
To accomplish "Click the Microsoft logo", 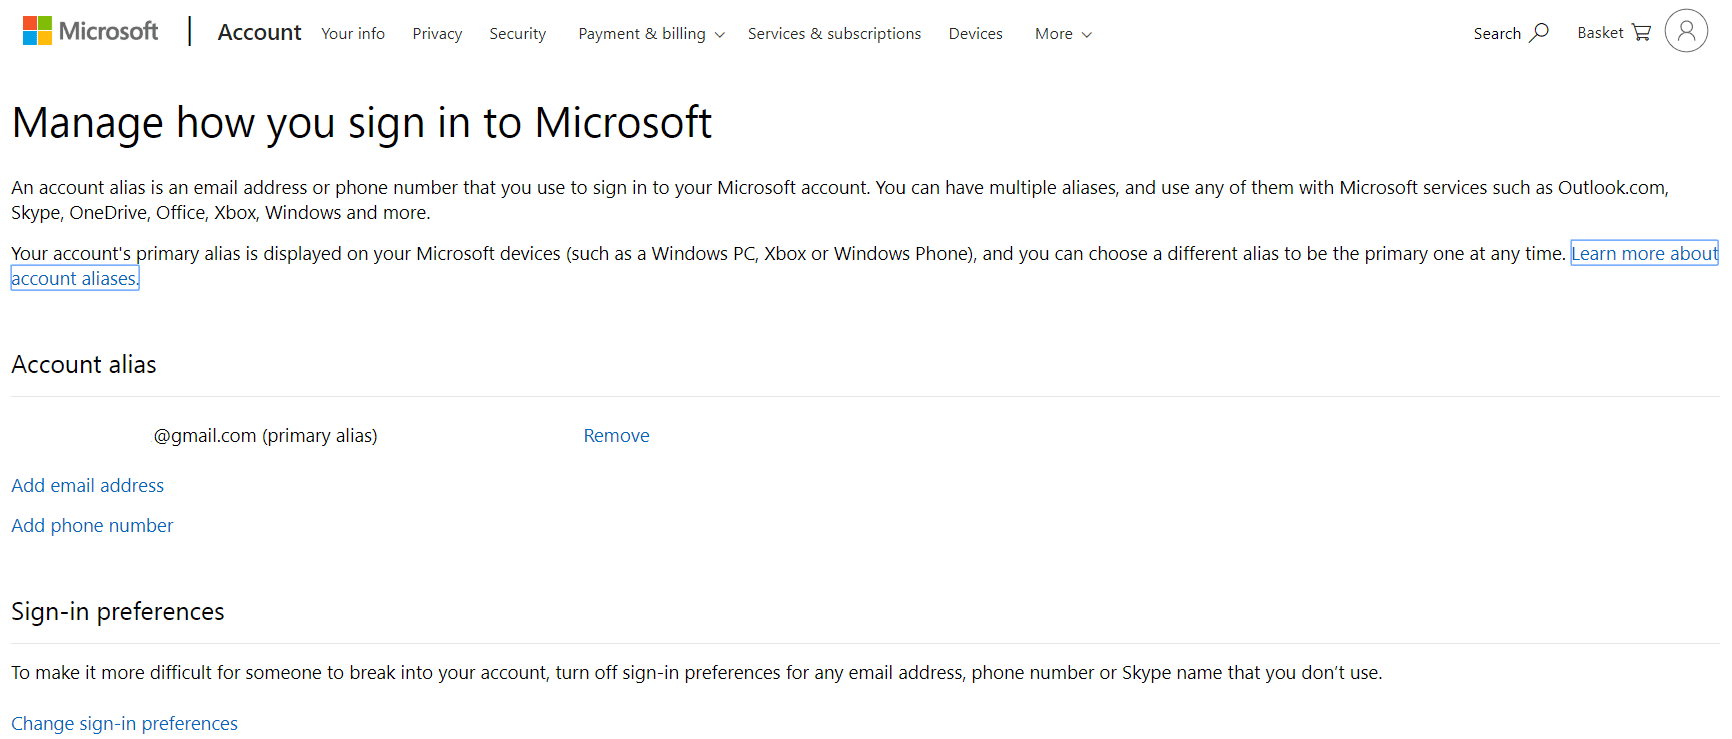I will [x=90, y=31].
